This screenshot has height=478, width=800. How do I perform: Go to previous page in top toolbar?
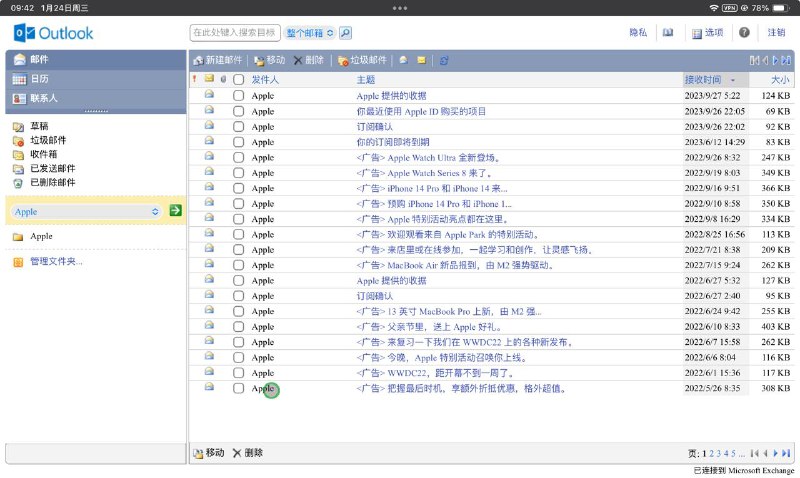(x=765, y=60)
